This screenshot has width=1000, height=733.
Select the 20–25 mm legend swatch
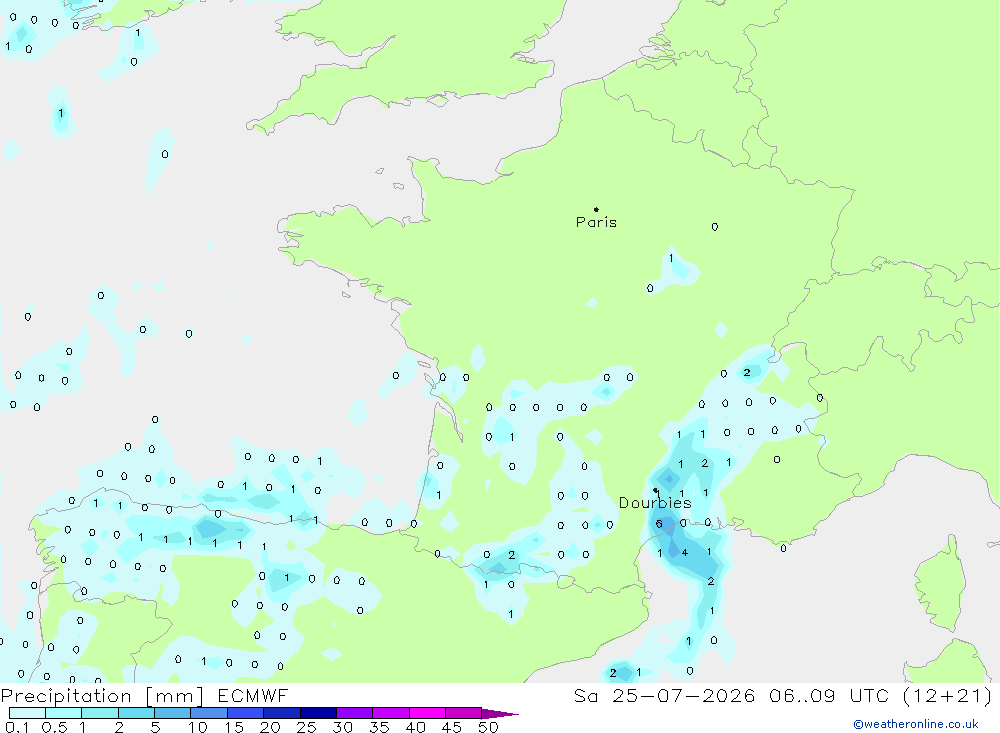(x=282, y=713)
